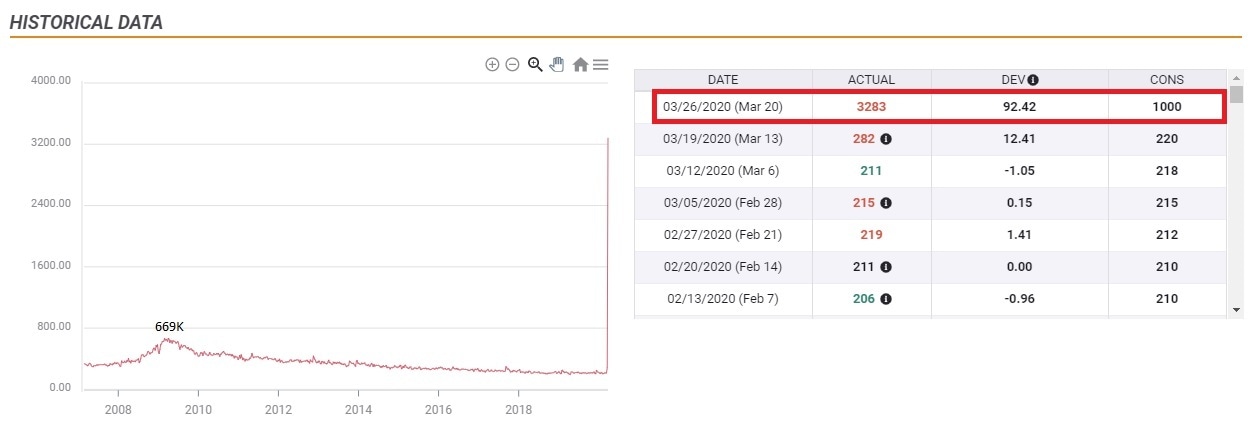Click info icon next to 211 Feb 14 value
This screenshot has width=1256, height=433.
click(x=886, y=267)
